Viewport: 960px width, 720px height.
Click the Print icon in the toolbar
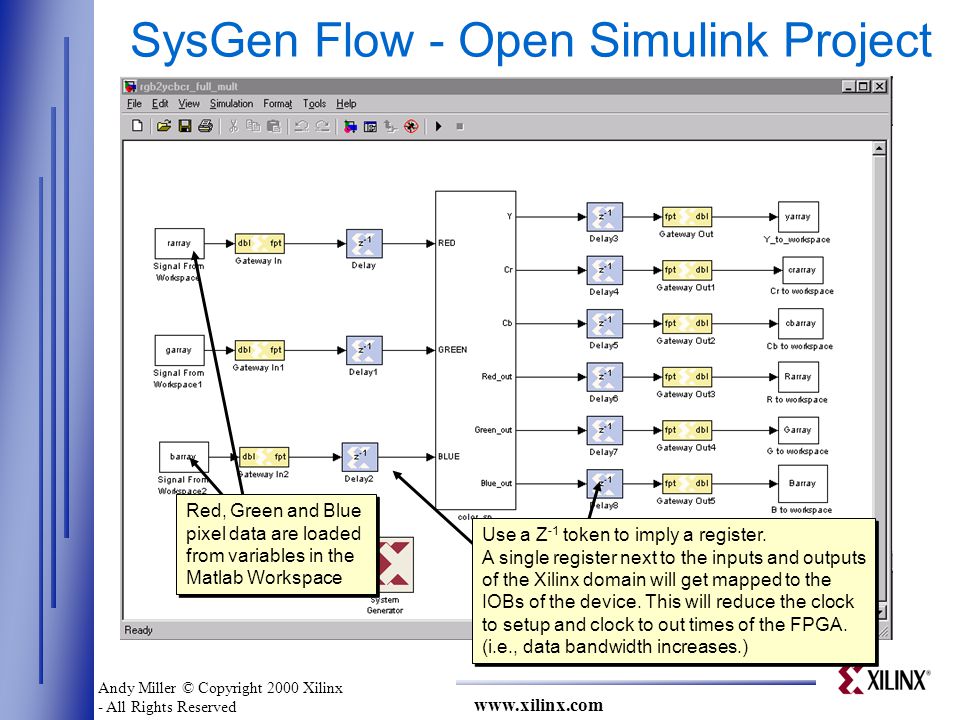coord(205,126)
